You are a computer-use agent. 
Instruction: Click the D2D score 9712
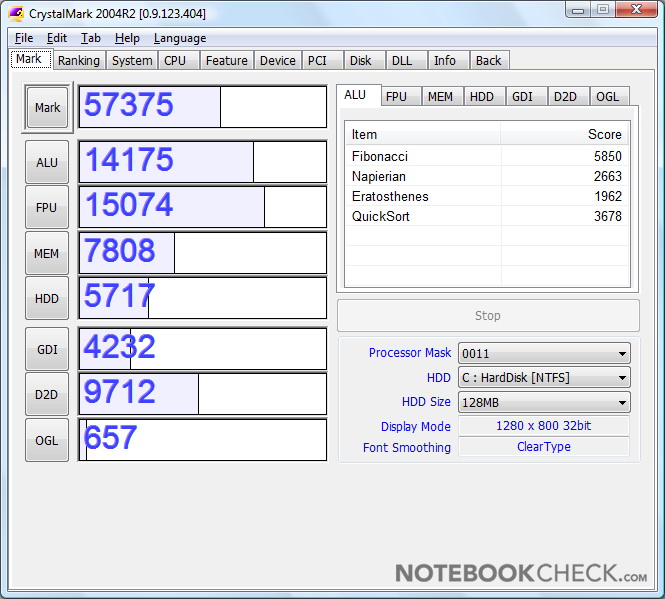pos(203,394)
